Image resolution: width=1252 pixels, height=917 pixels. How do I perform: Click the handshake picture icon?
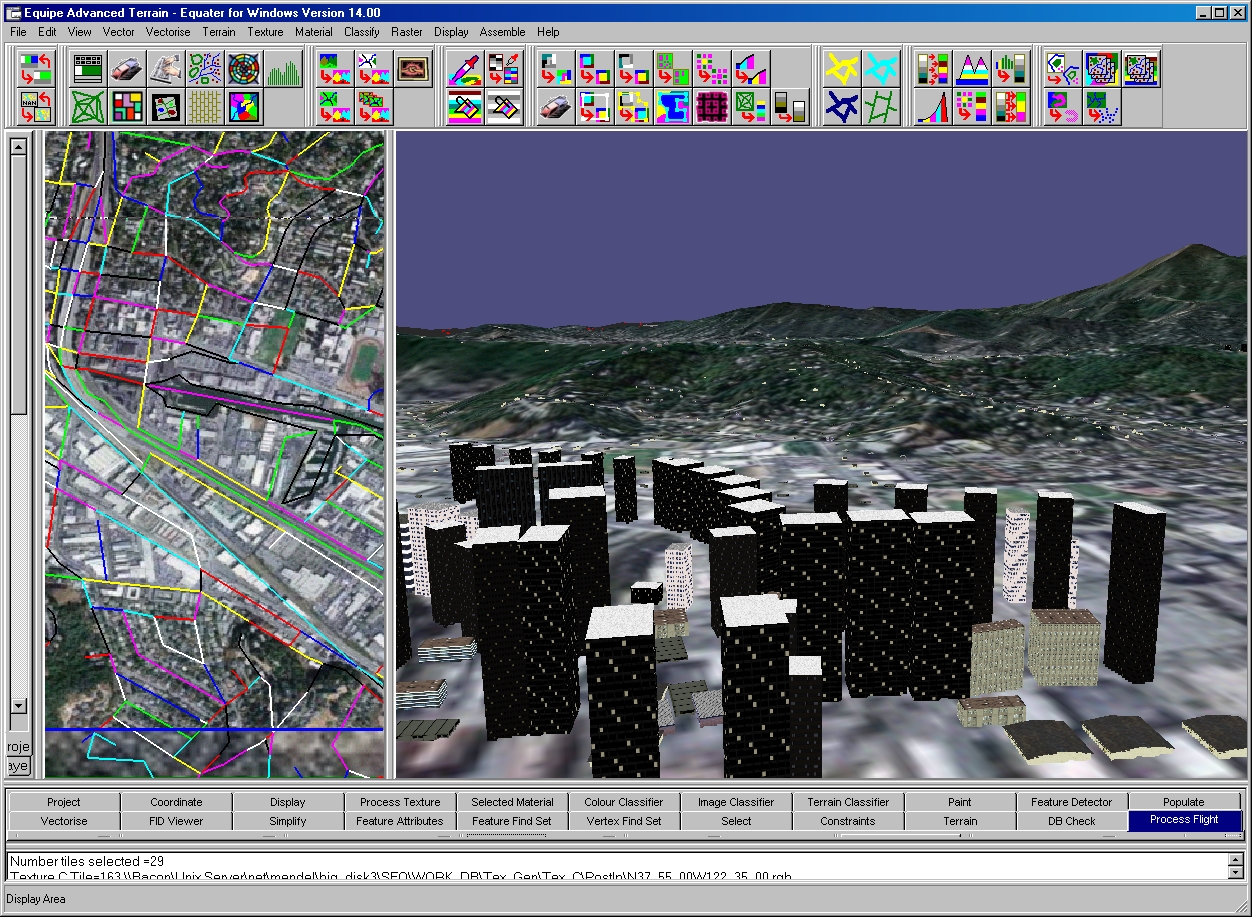412,69
